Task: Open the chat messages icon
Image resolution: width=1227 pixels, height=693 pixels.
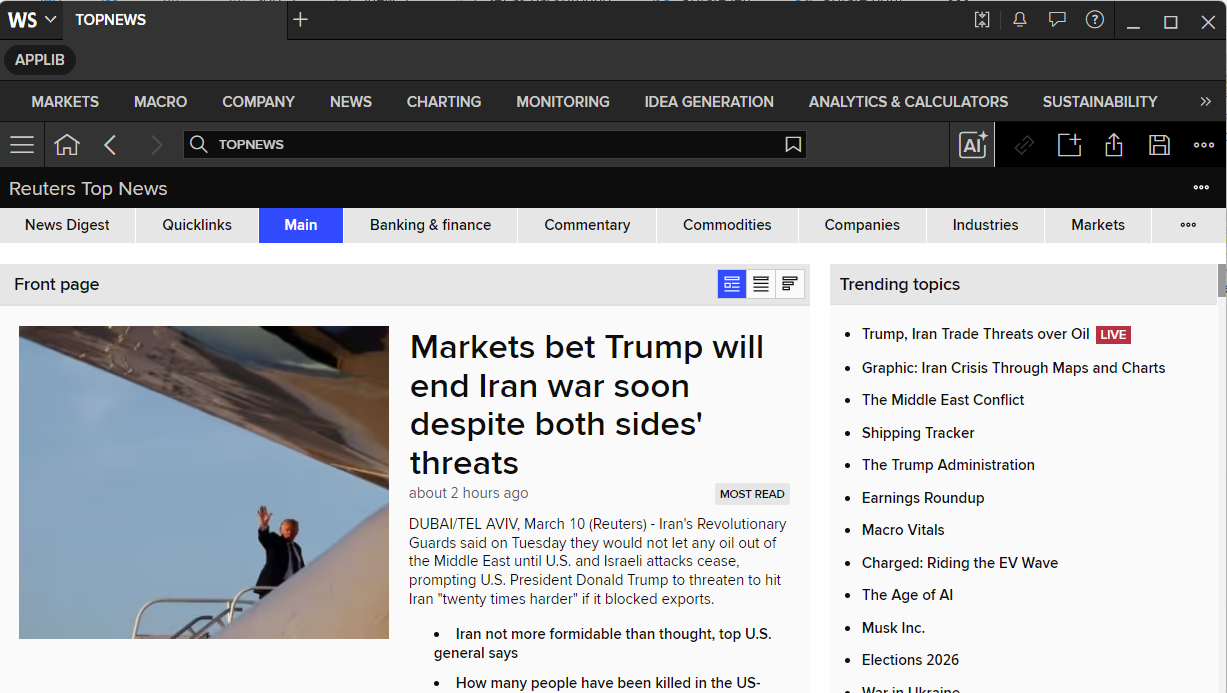Action: pyautogui.click(x=1057, y=20)
